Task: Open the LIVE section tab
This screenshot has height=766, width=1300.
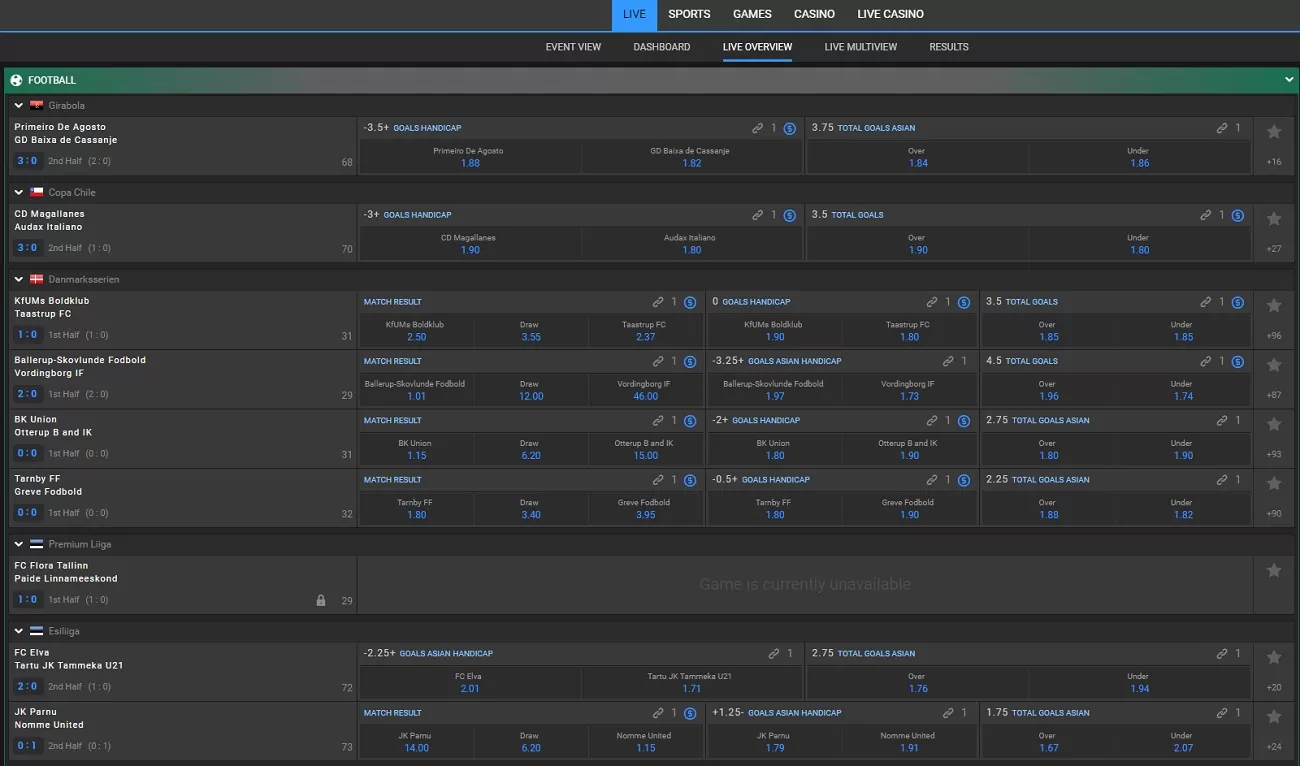Action: [634, 14]
